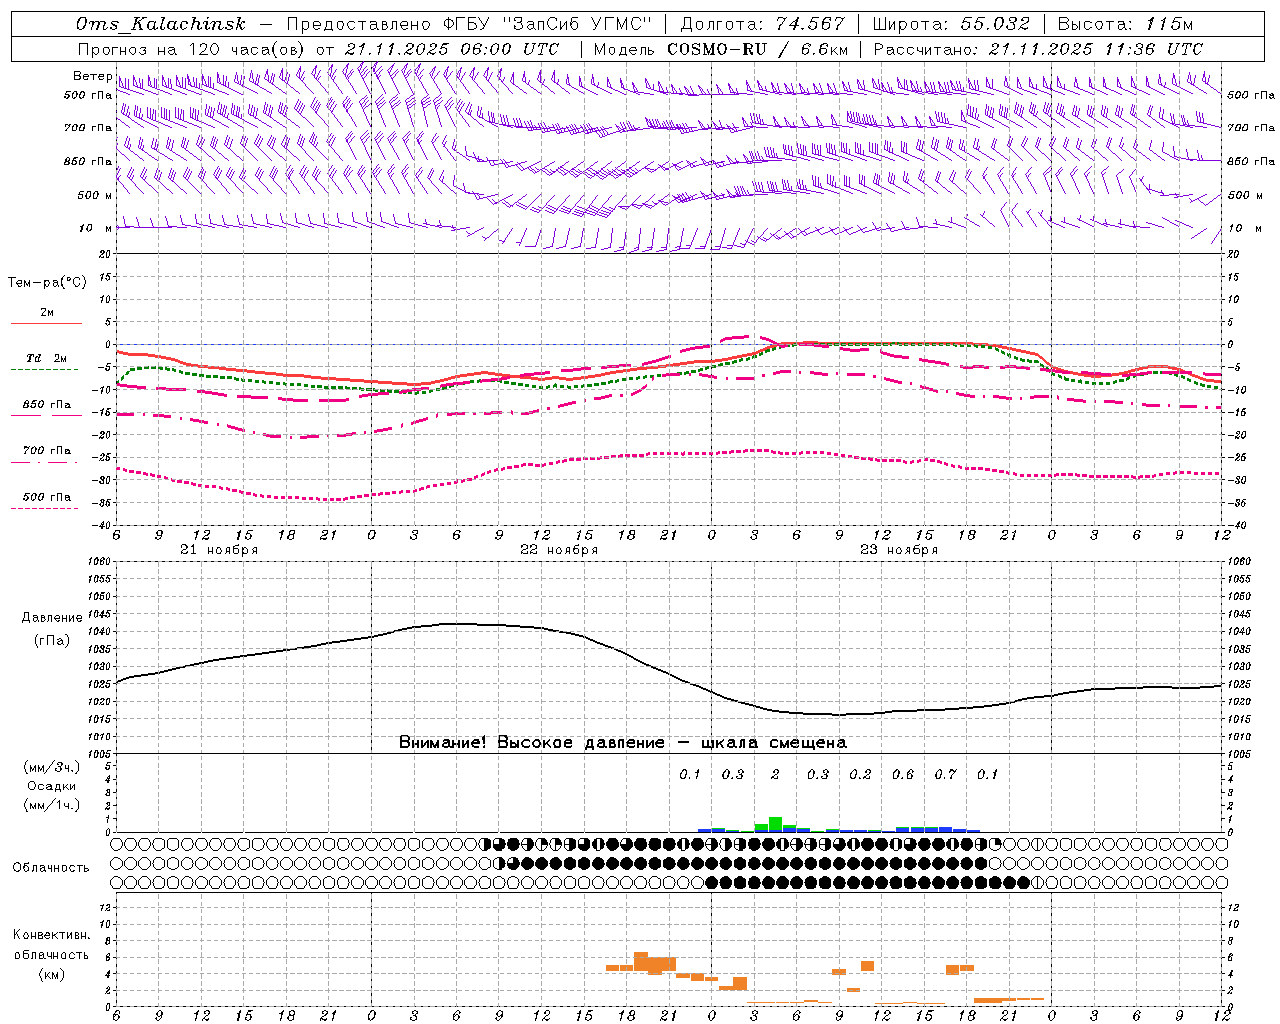
Task: Click the computed time Рассчитано: 21.11.2025 11:36 UTC
Action: coord(1038,49)
